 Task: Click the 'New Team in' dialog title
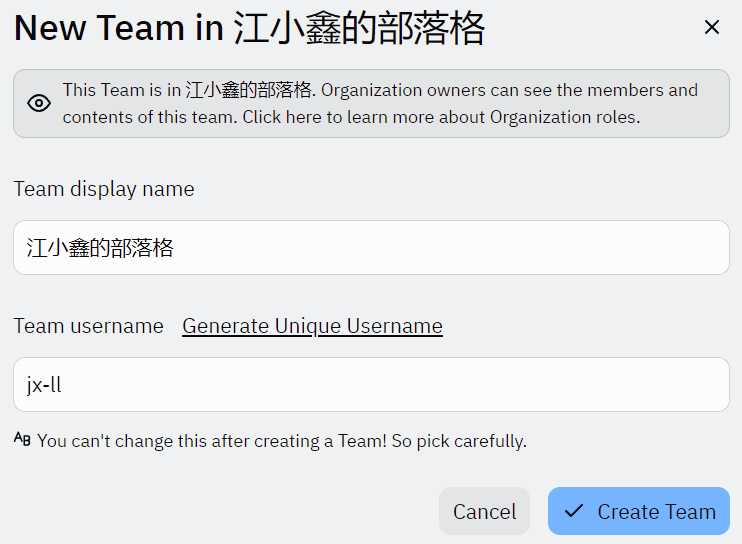pyautogui.click(x=119, y=28)
